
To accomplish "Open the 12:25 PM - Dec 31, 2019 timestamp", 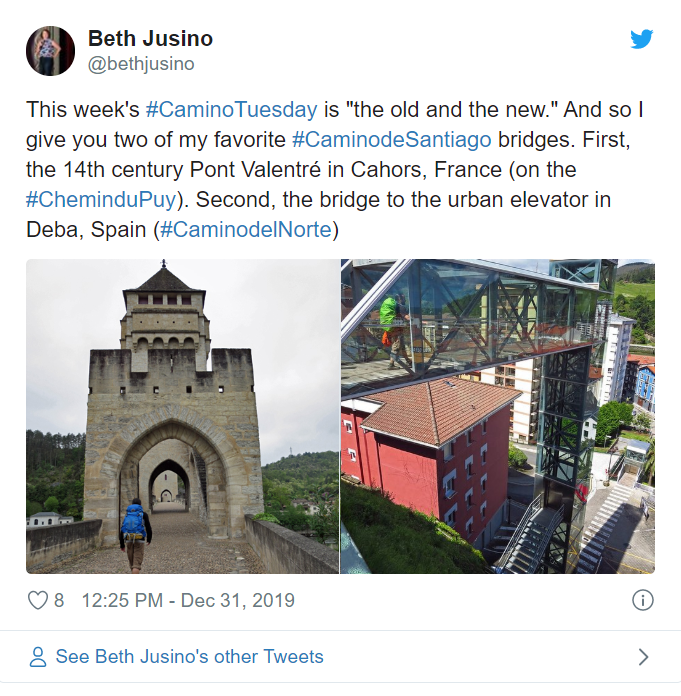I will pyautogui.click(x=188, y=600).
